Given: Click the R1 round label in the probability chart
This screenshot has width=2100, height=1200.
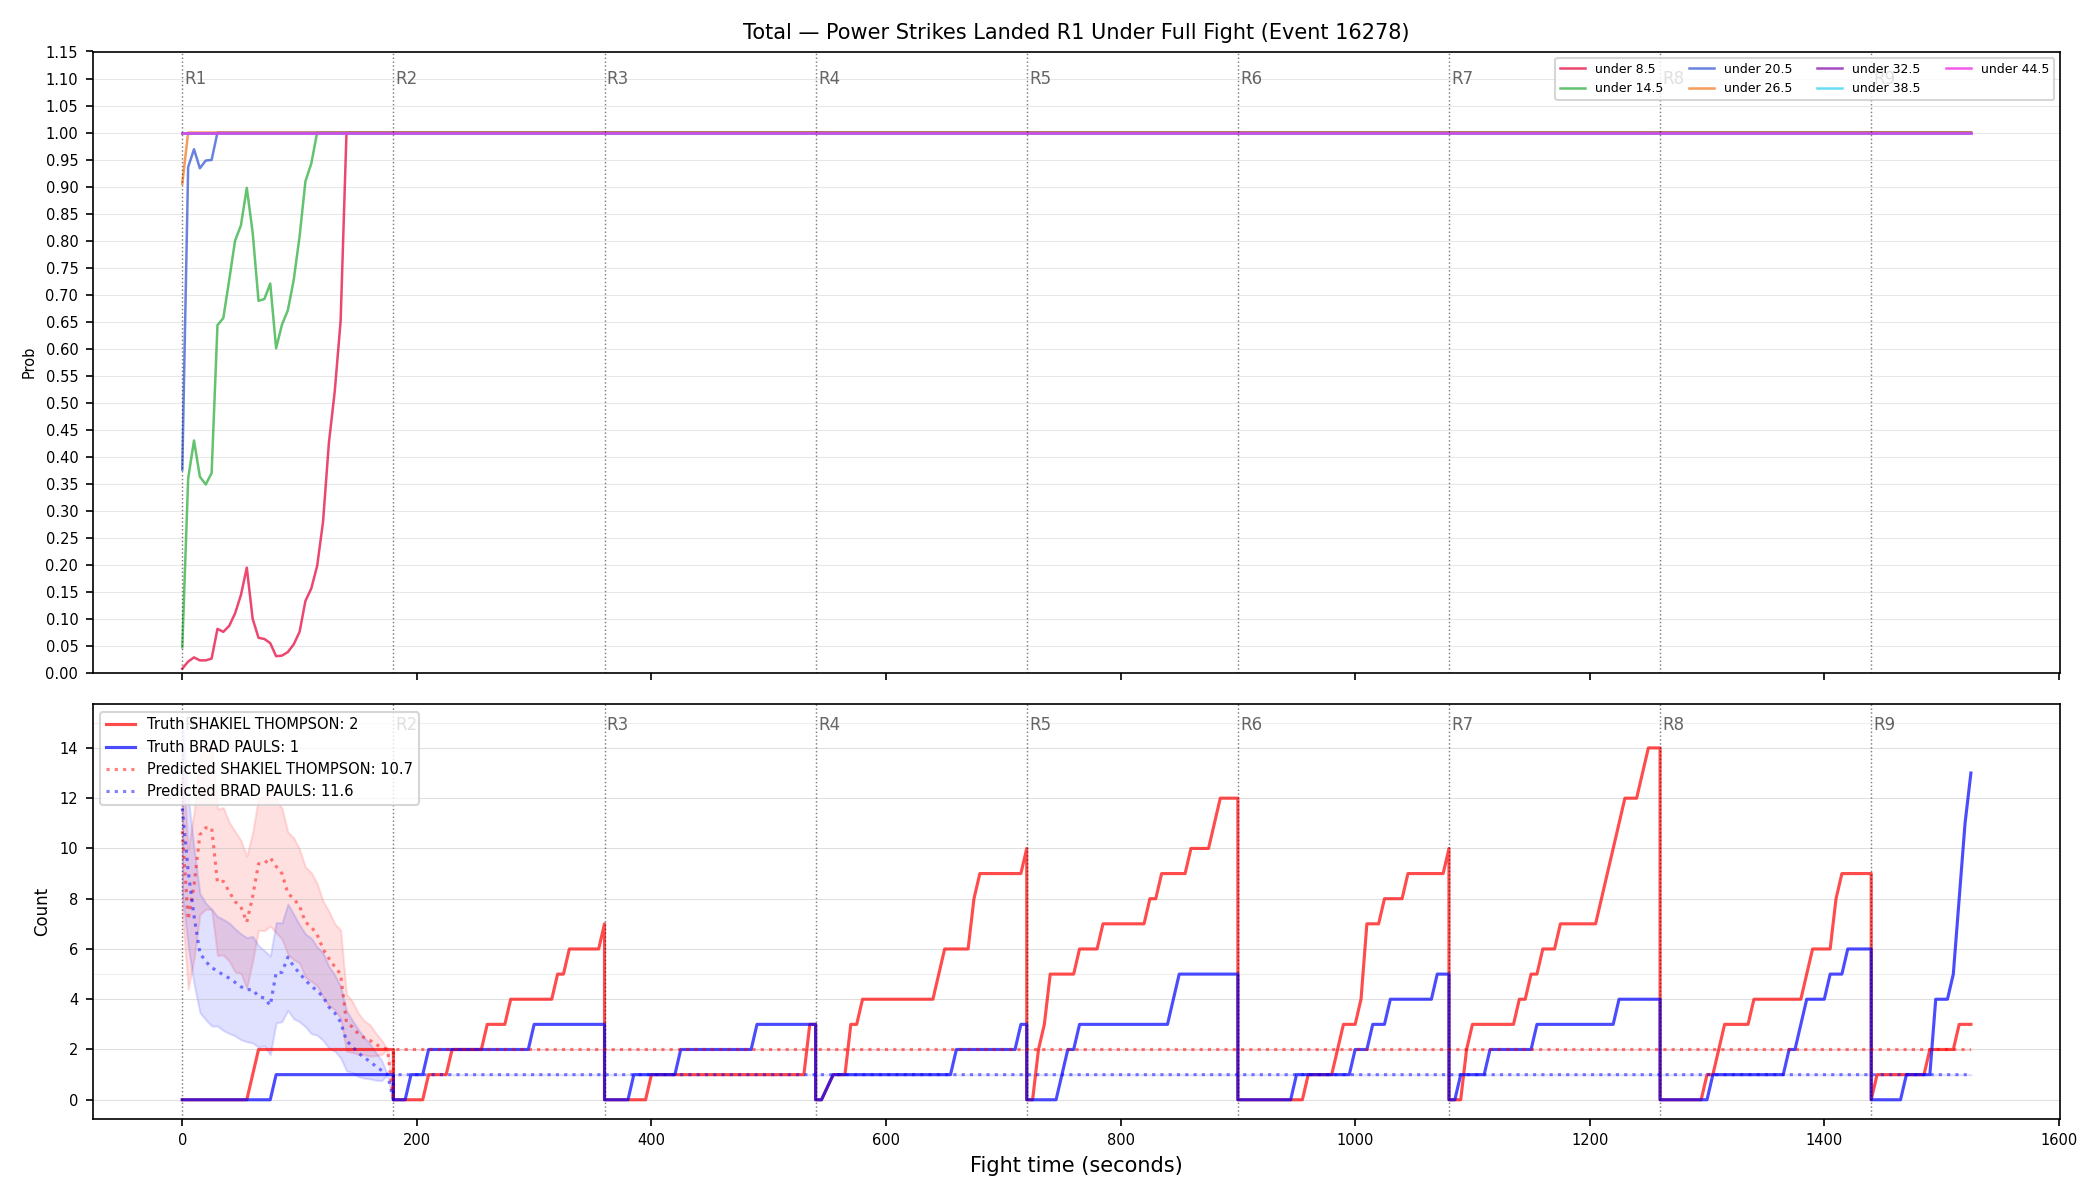Looking at the screenshot, I should pos(195,78).
